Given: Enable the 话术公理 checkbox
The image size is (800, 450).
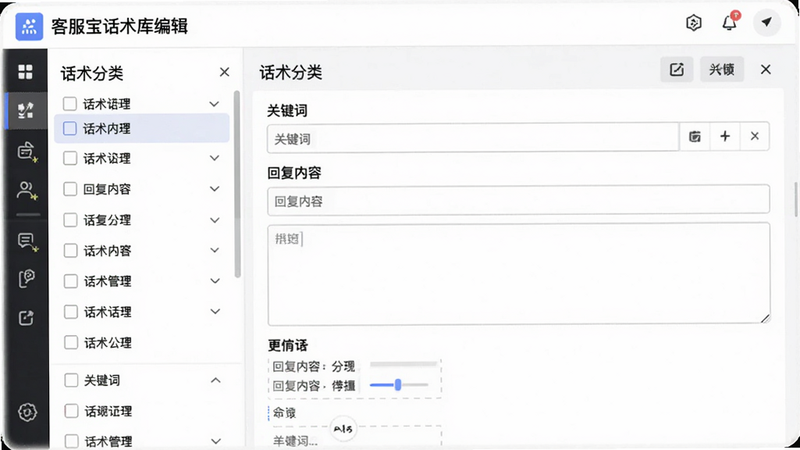Looking at the screenshot, I should [x=70, y=342].
